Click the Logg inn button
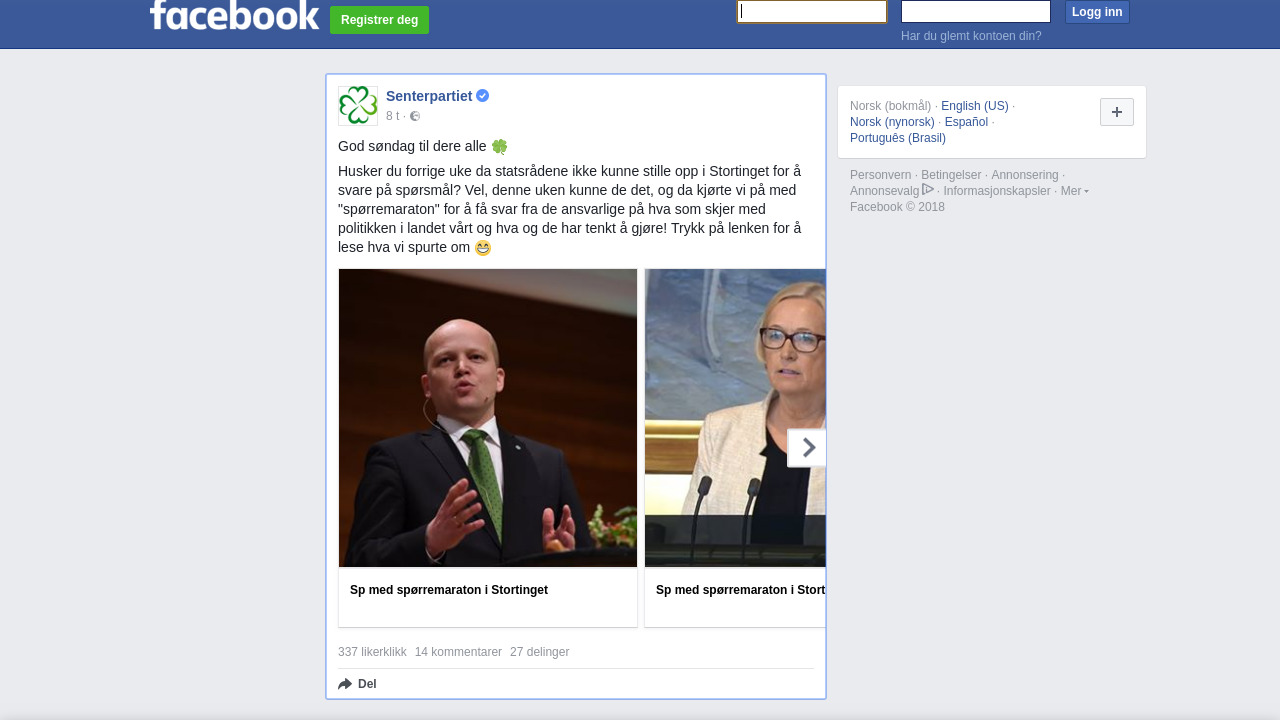 (x=1097, y=12)
